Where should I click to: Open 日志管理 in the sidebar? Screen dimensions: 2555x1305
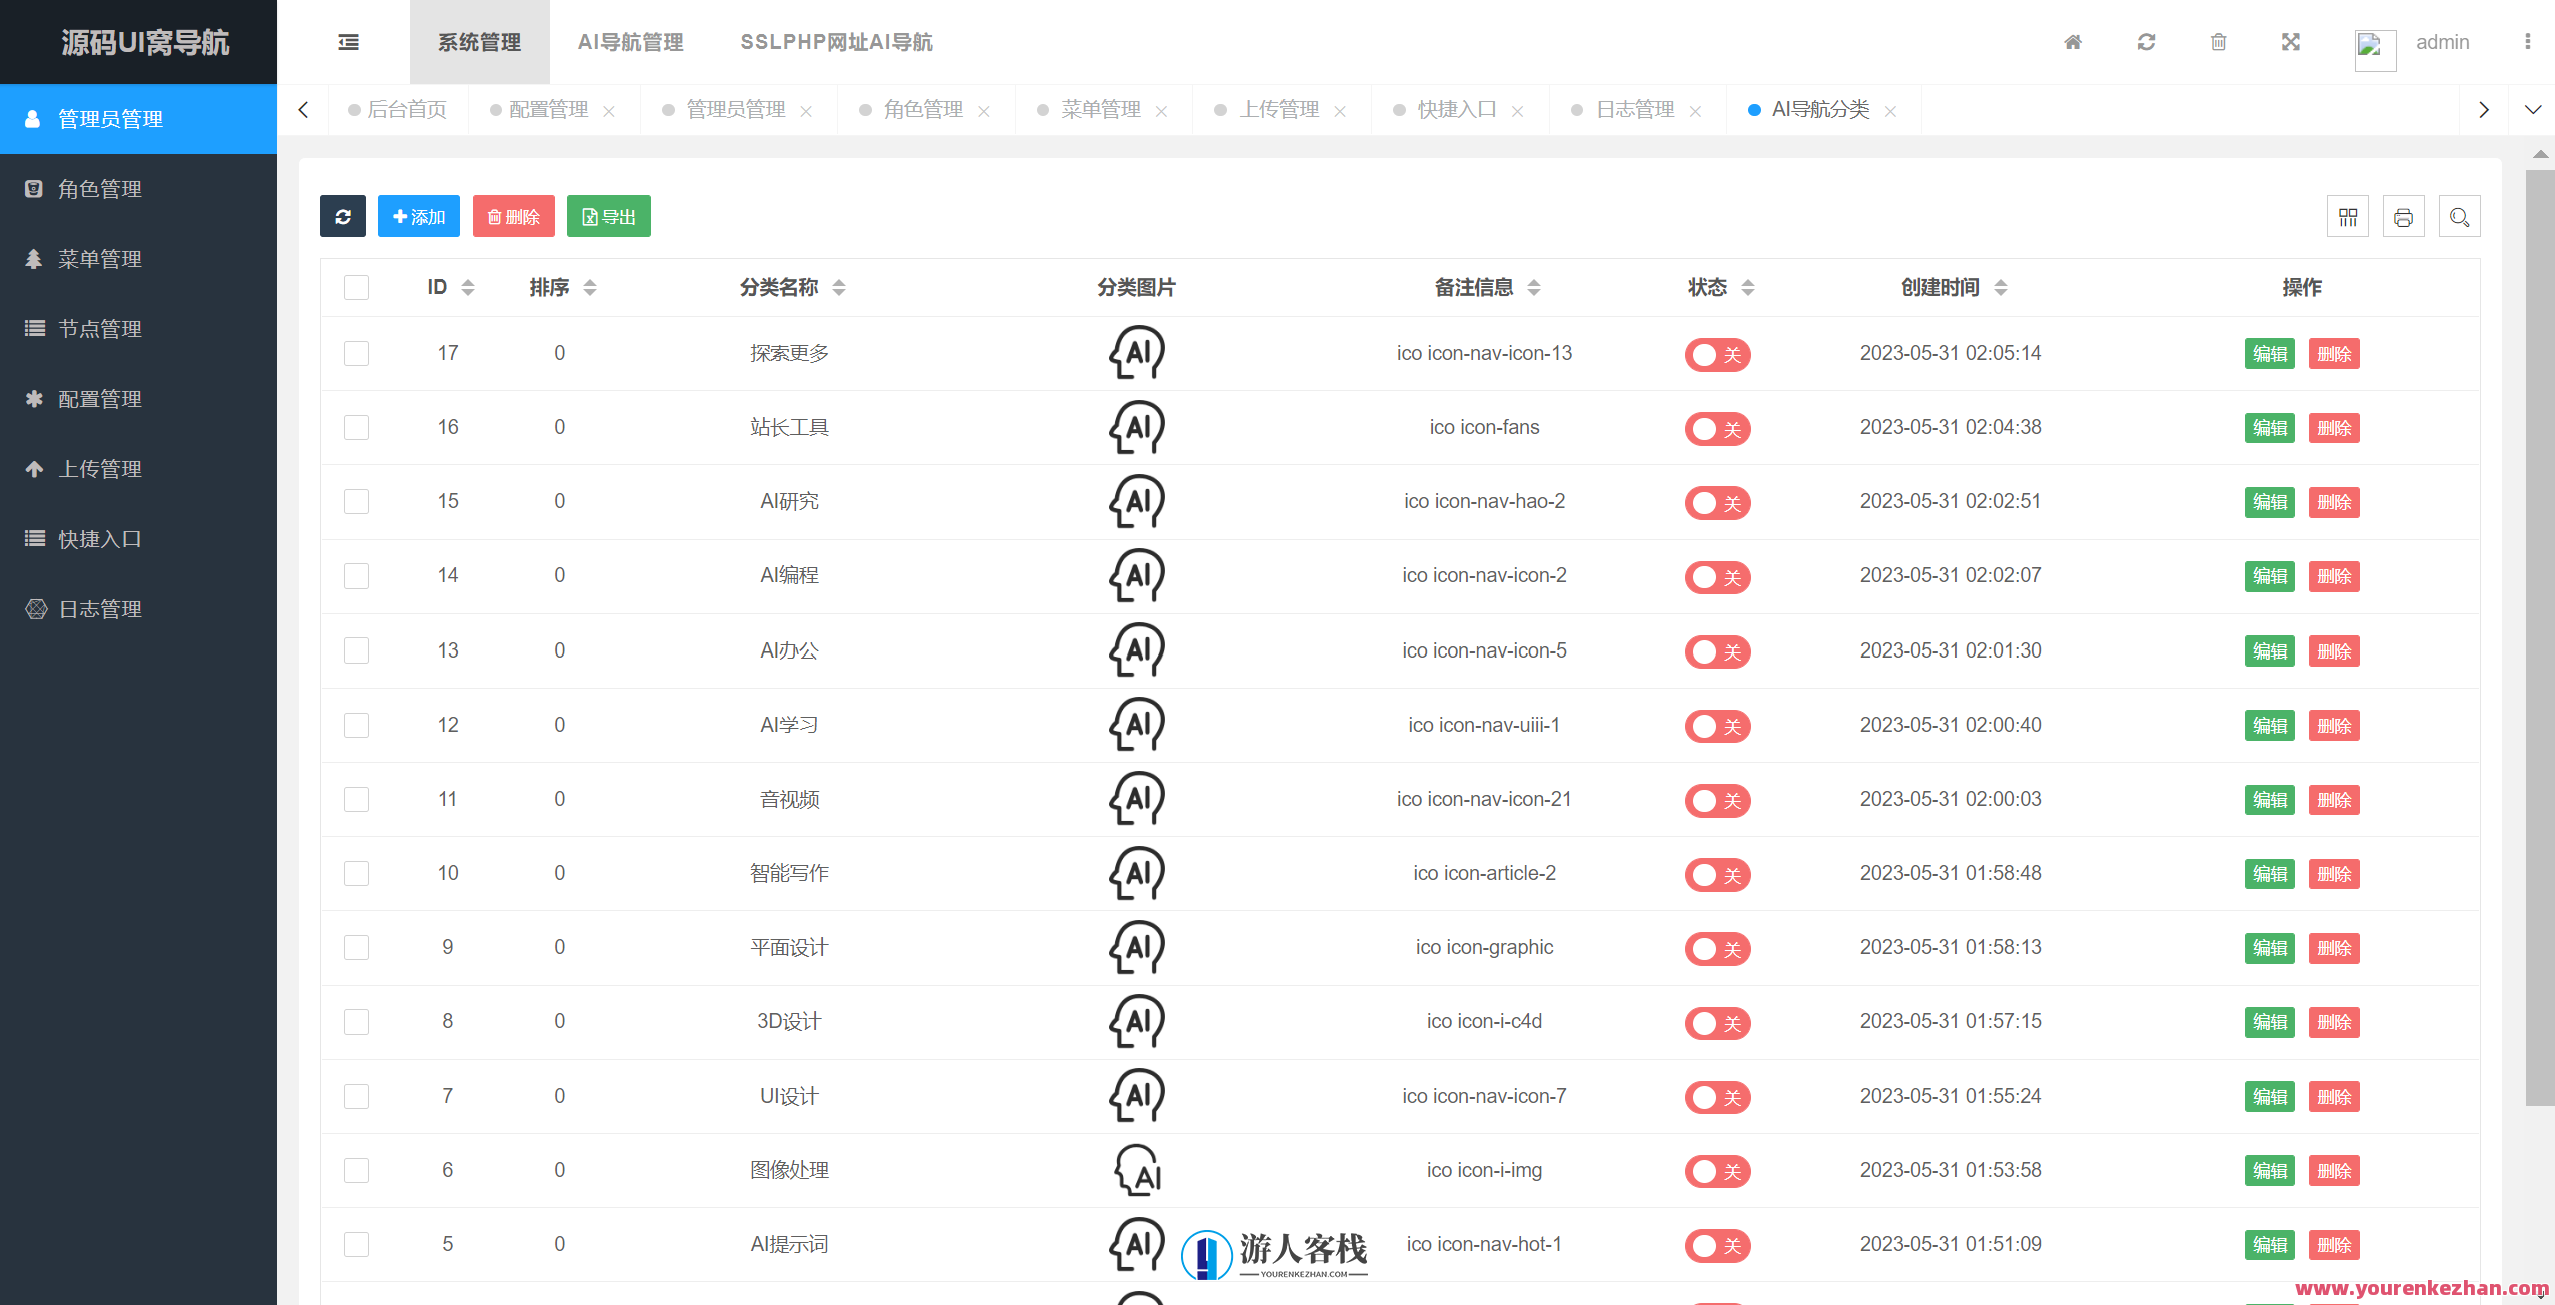[100, 608]
